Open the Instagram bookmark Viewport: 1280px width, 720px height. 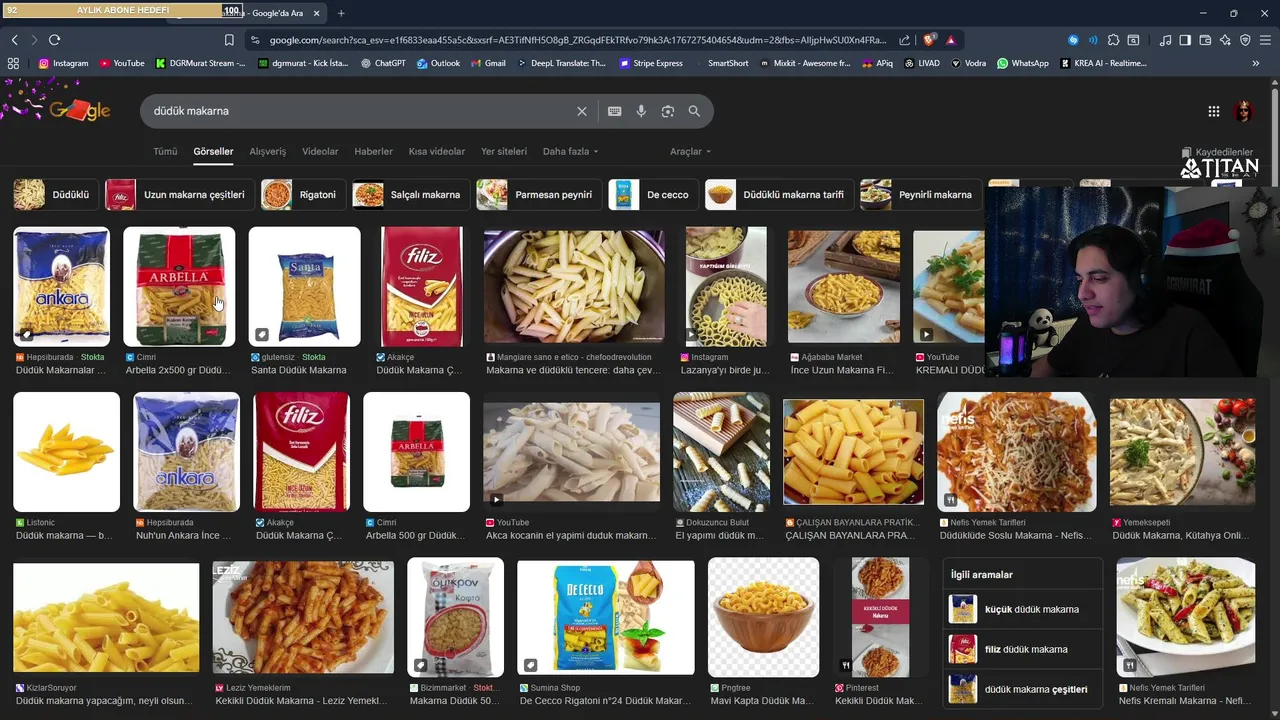coord(63,63)
